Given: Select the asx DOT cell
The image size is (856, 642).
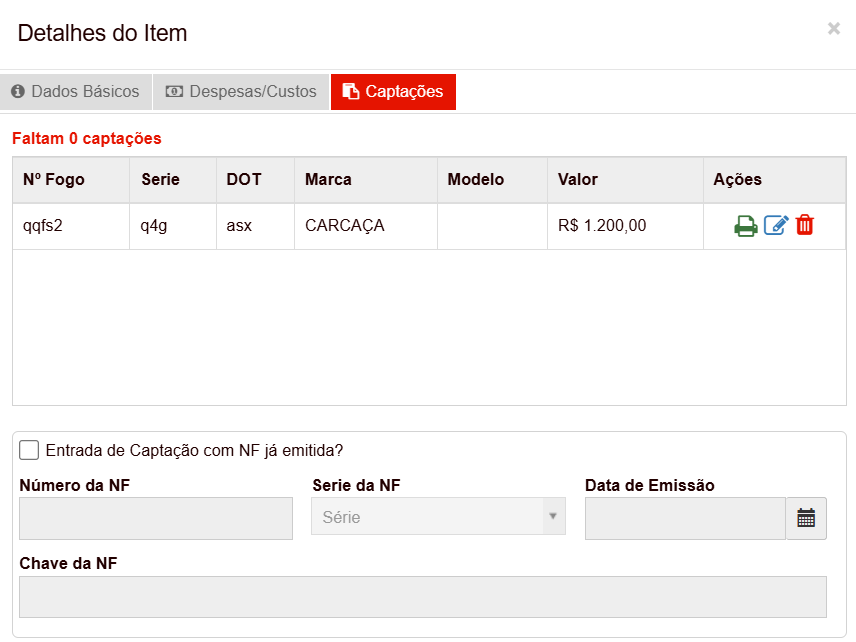Looking at the screenshot, I should pos(255,226).
